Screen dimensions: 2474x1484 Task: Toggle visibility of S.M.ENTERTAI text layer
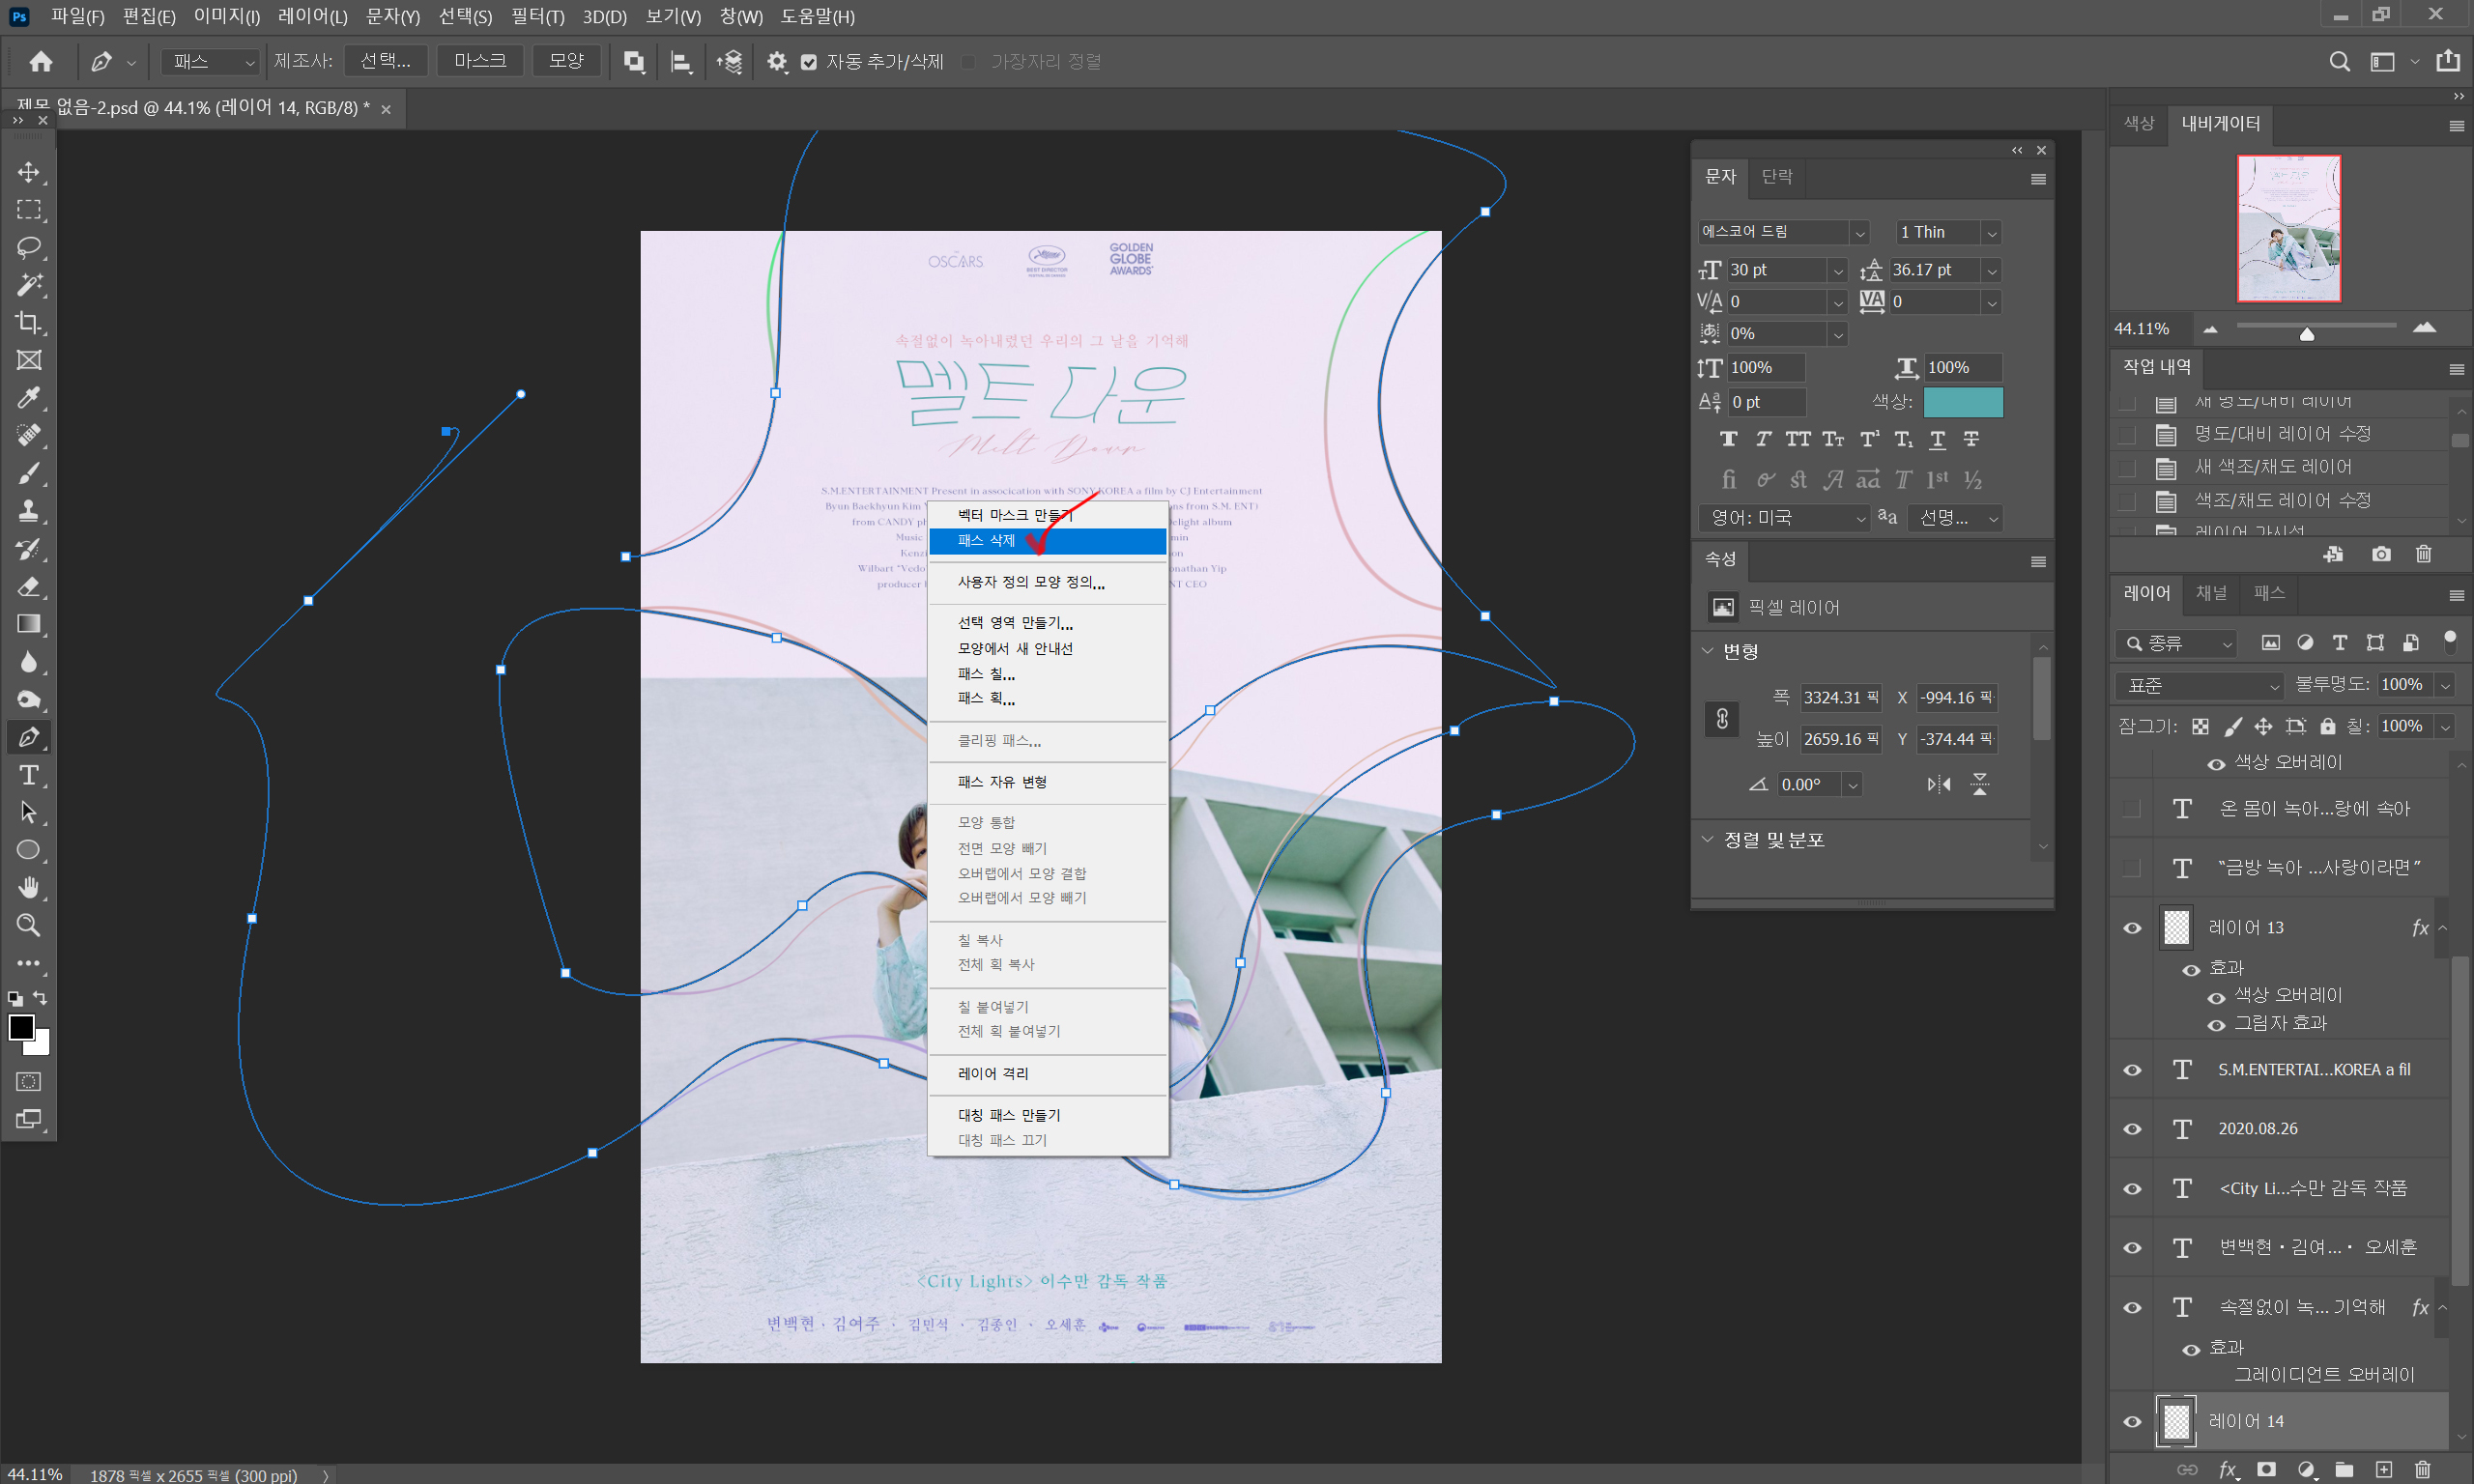tap(2132, 1070)
